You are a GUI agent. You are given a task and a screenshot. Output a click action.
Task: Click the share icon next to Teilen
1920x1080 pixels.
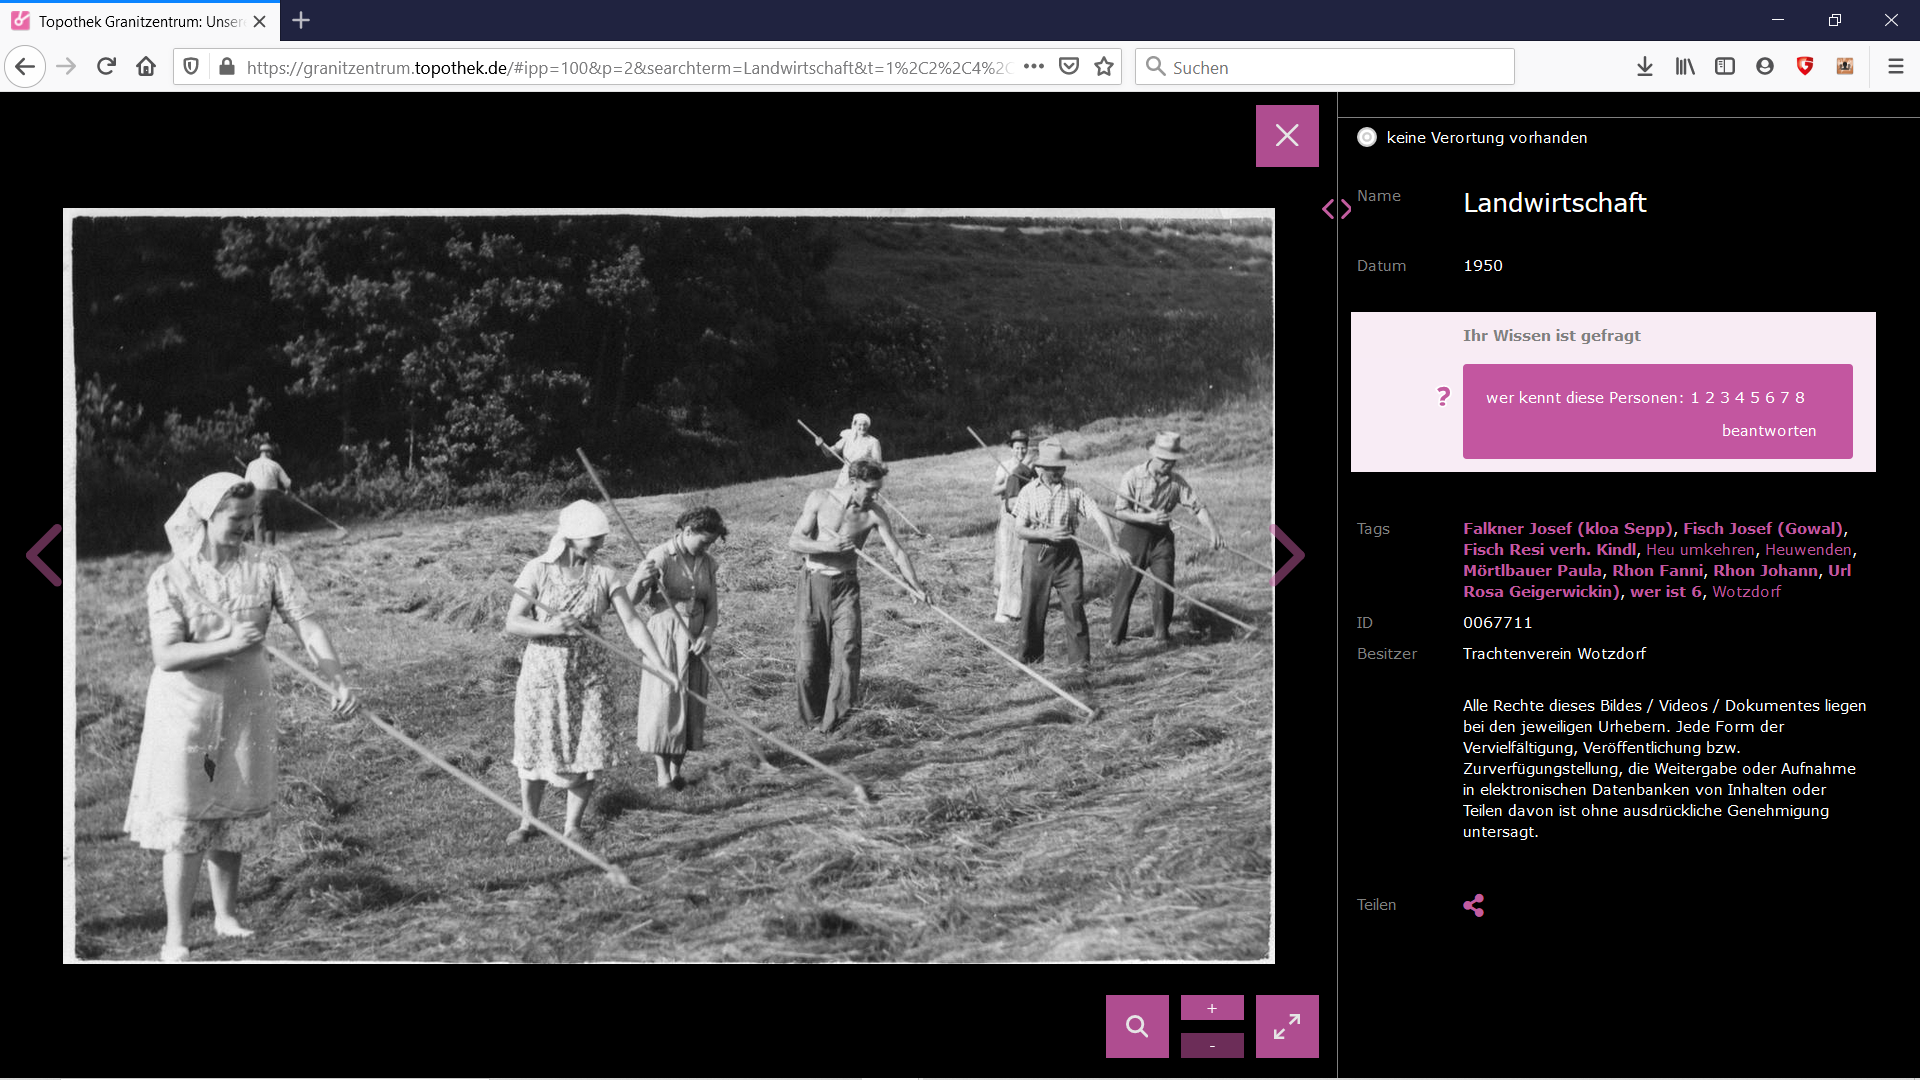(x=1473, y=905)
